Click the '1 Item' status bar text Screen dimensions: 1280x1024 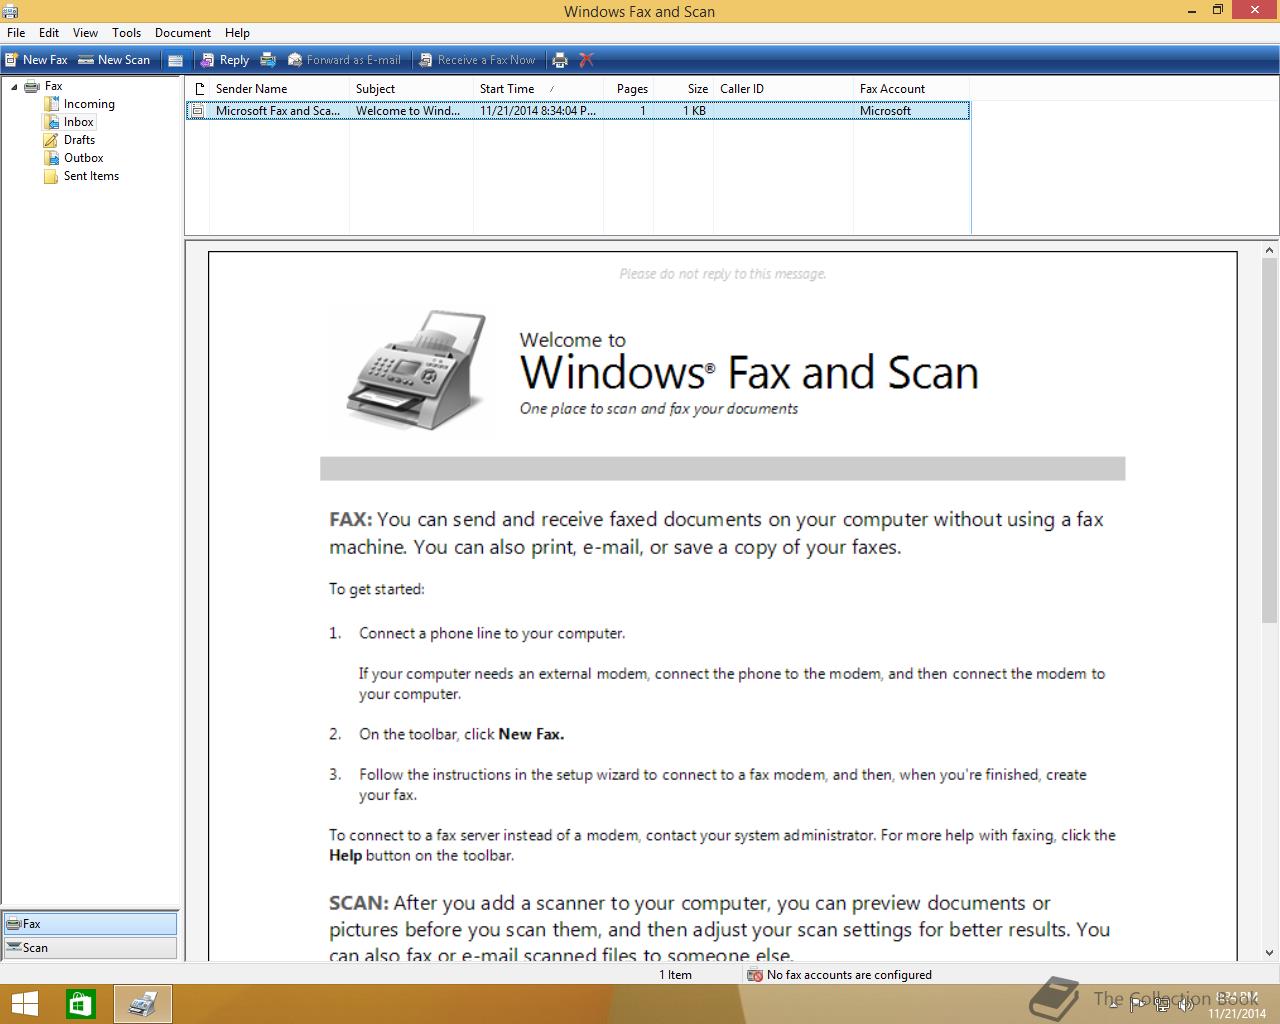(x=675, y=975)
